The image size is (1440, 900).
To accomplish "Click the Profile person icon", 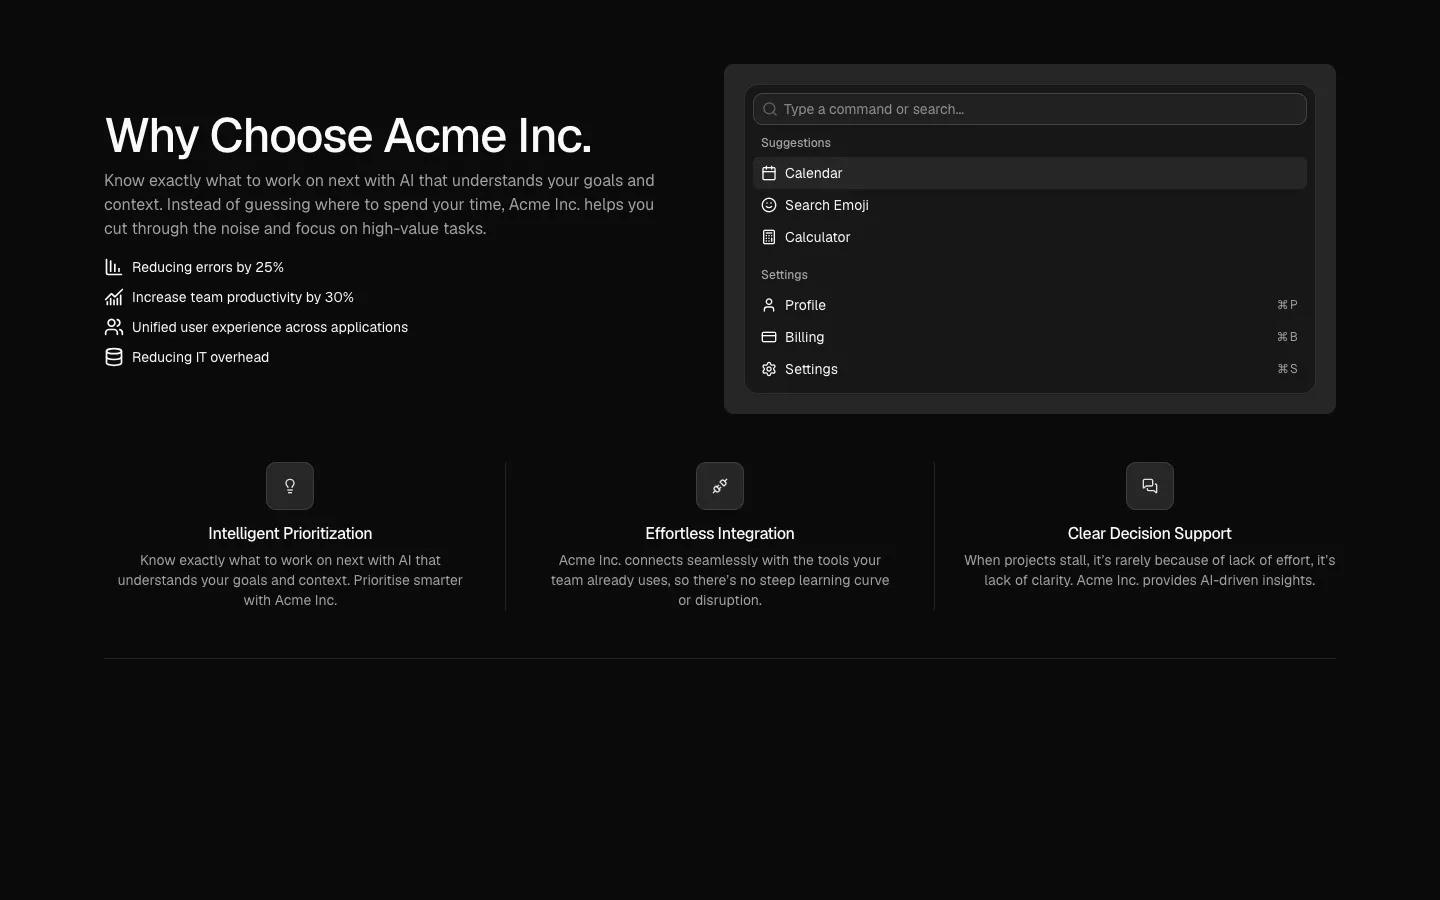I will 769,305.
